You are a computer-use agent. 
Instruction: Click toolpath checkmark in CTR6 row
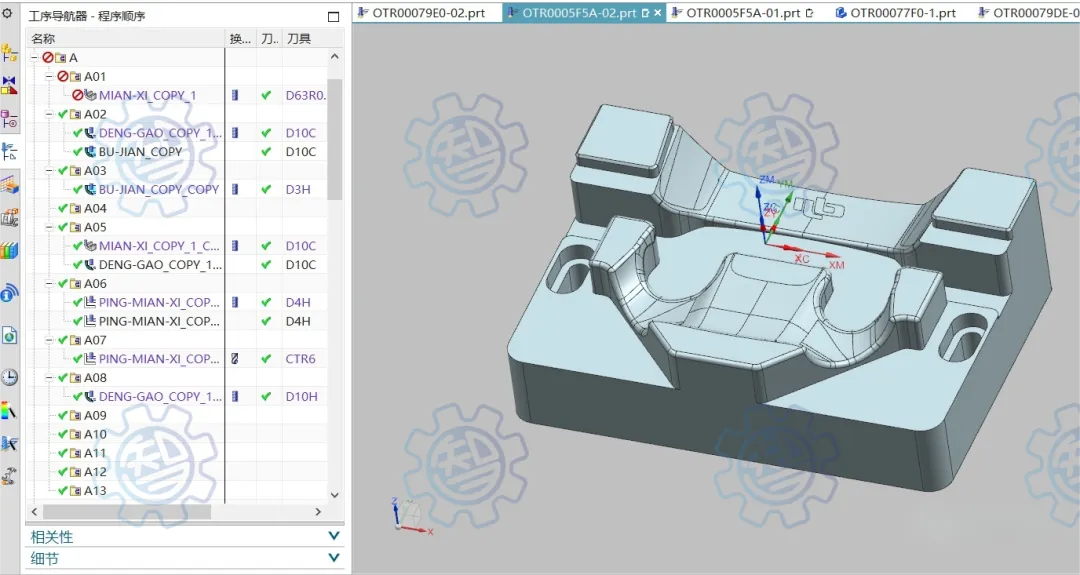tap(266, 358)
